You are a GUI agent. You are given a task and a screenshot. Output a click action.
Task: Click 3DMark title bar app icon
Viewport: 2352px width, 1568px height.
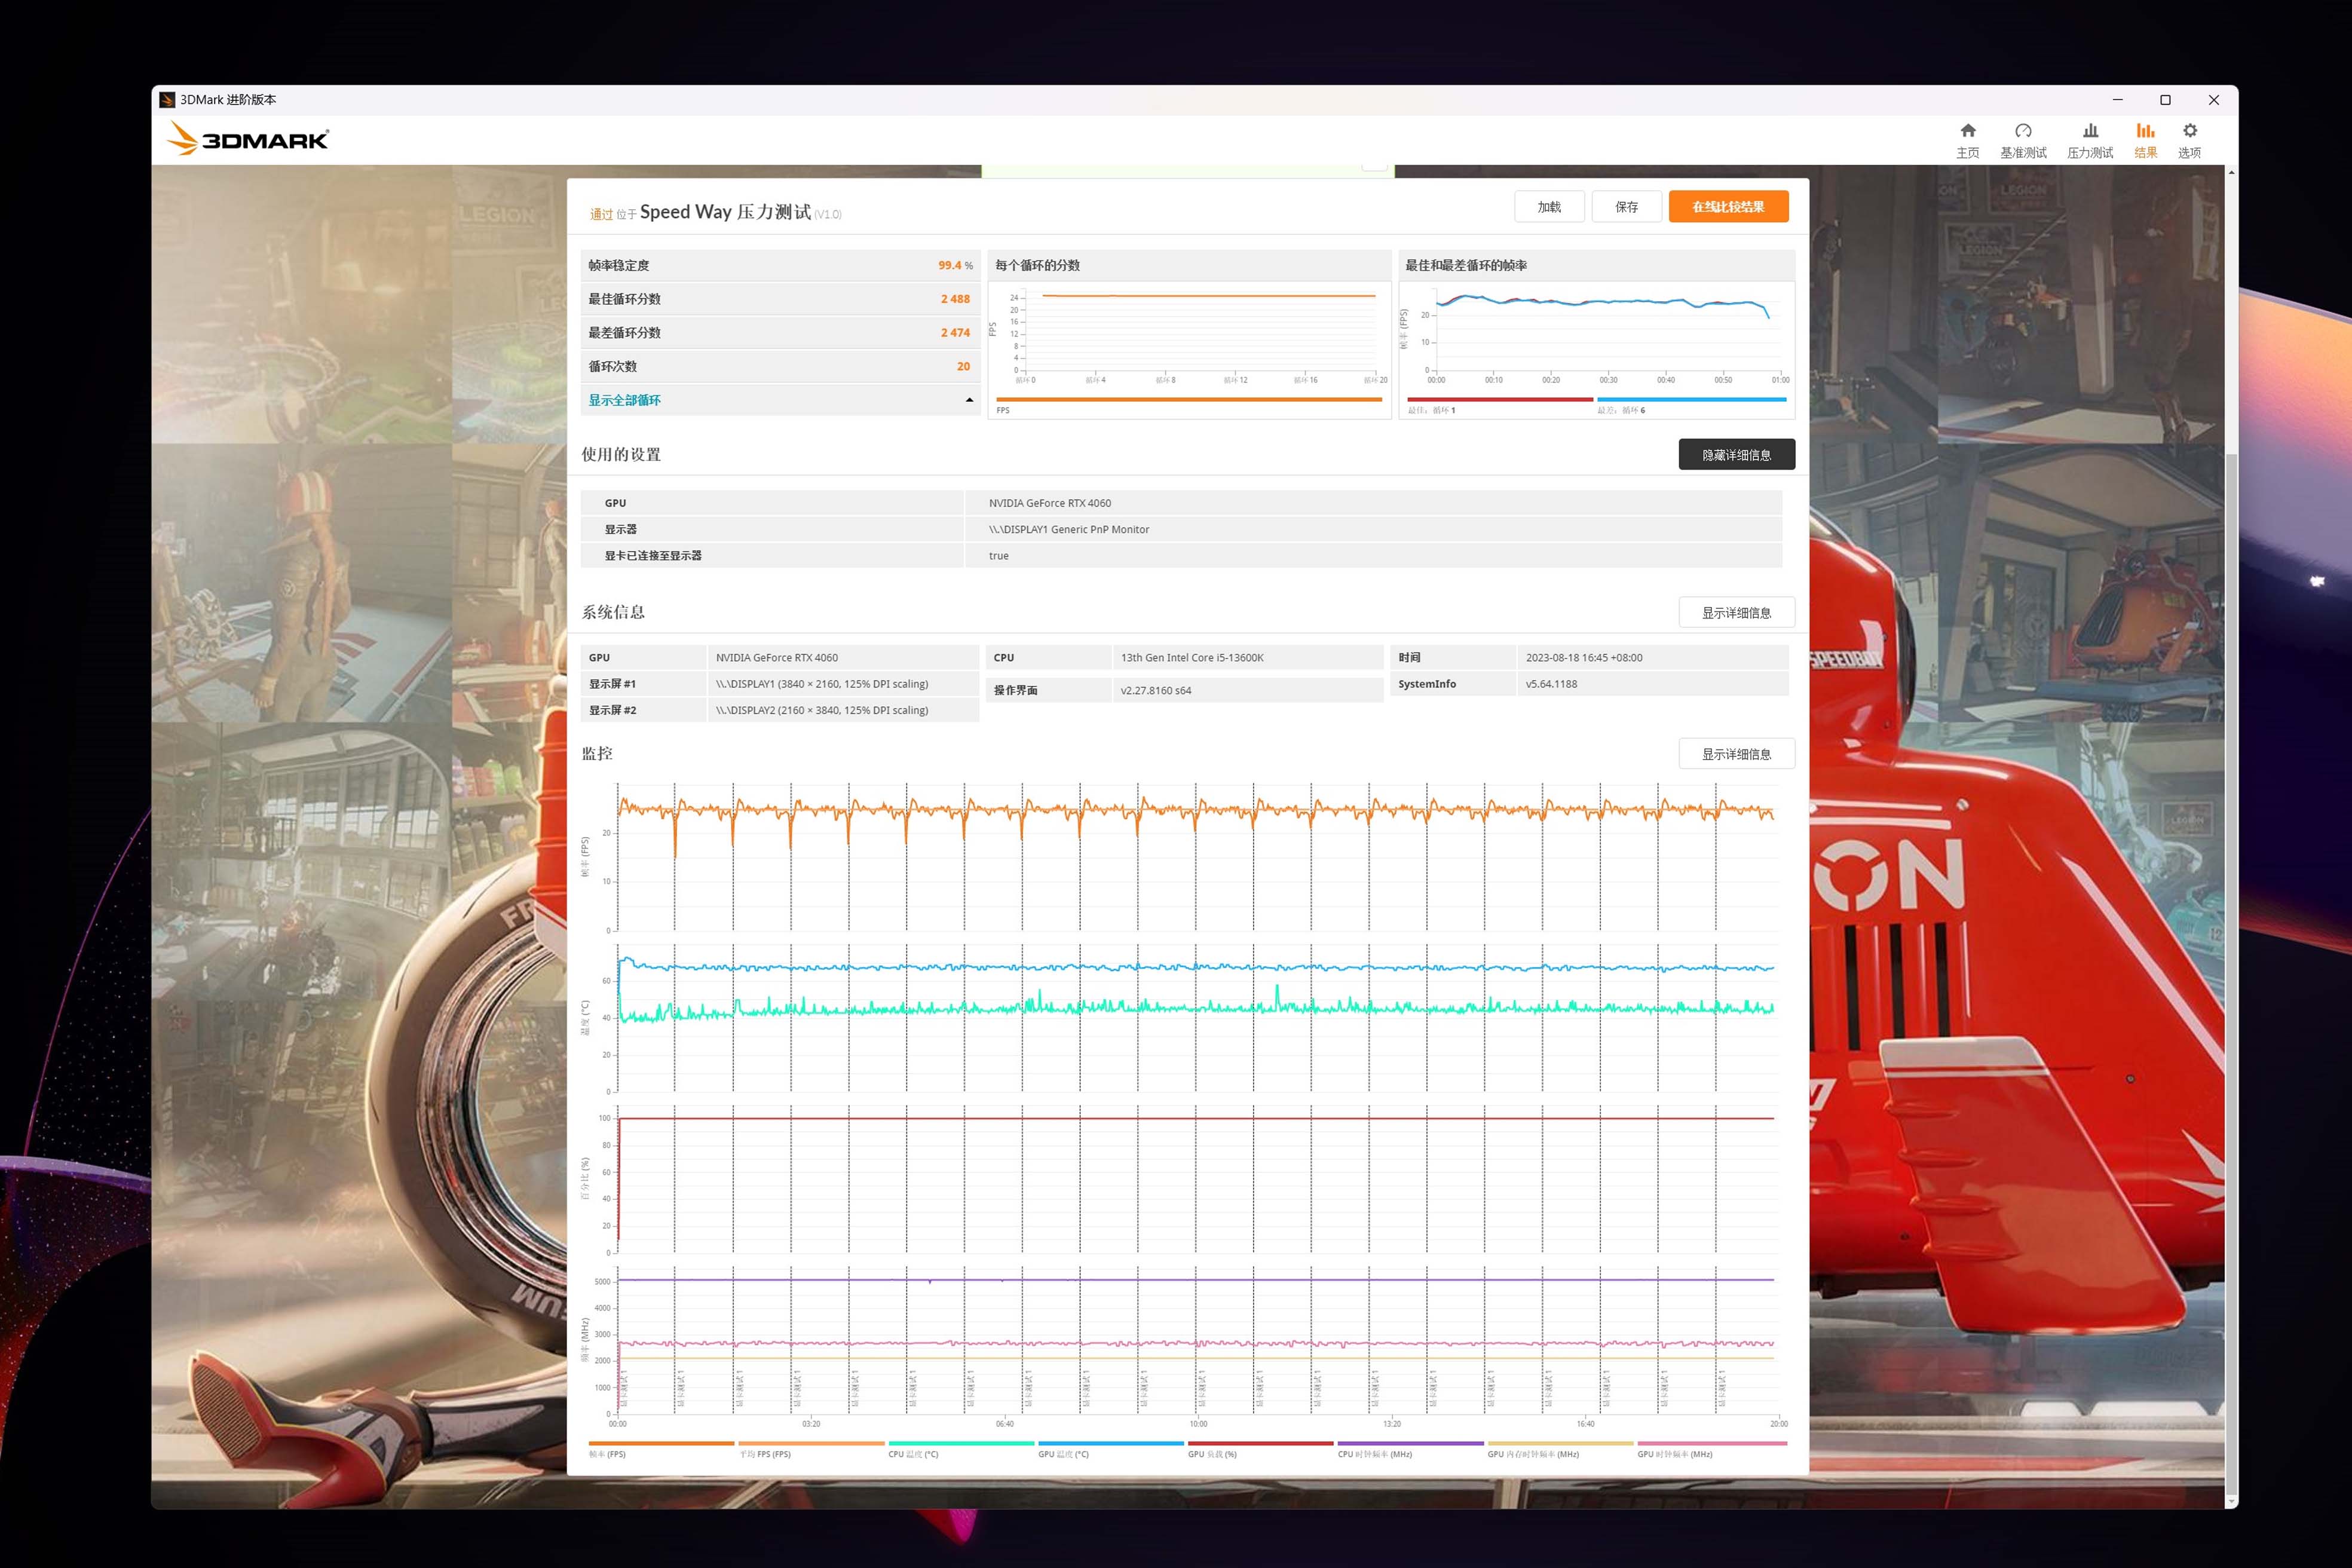(x=167, y=100)
